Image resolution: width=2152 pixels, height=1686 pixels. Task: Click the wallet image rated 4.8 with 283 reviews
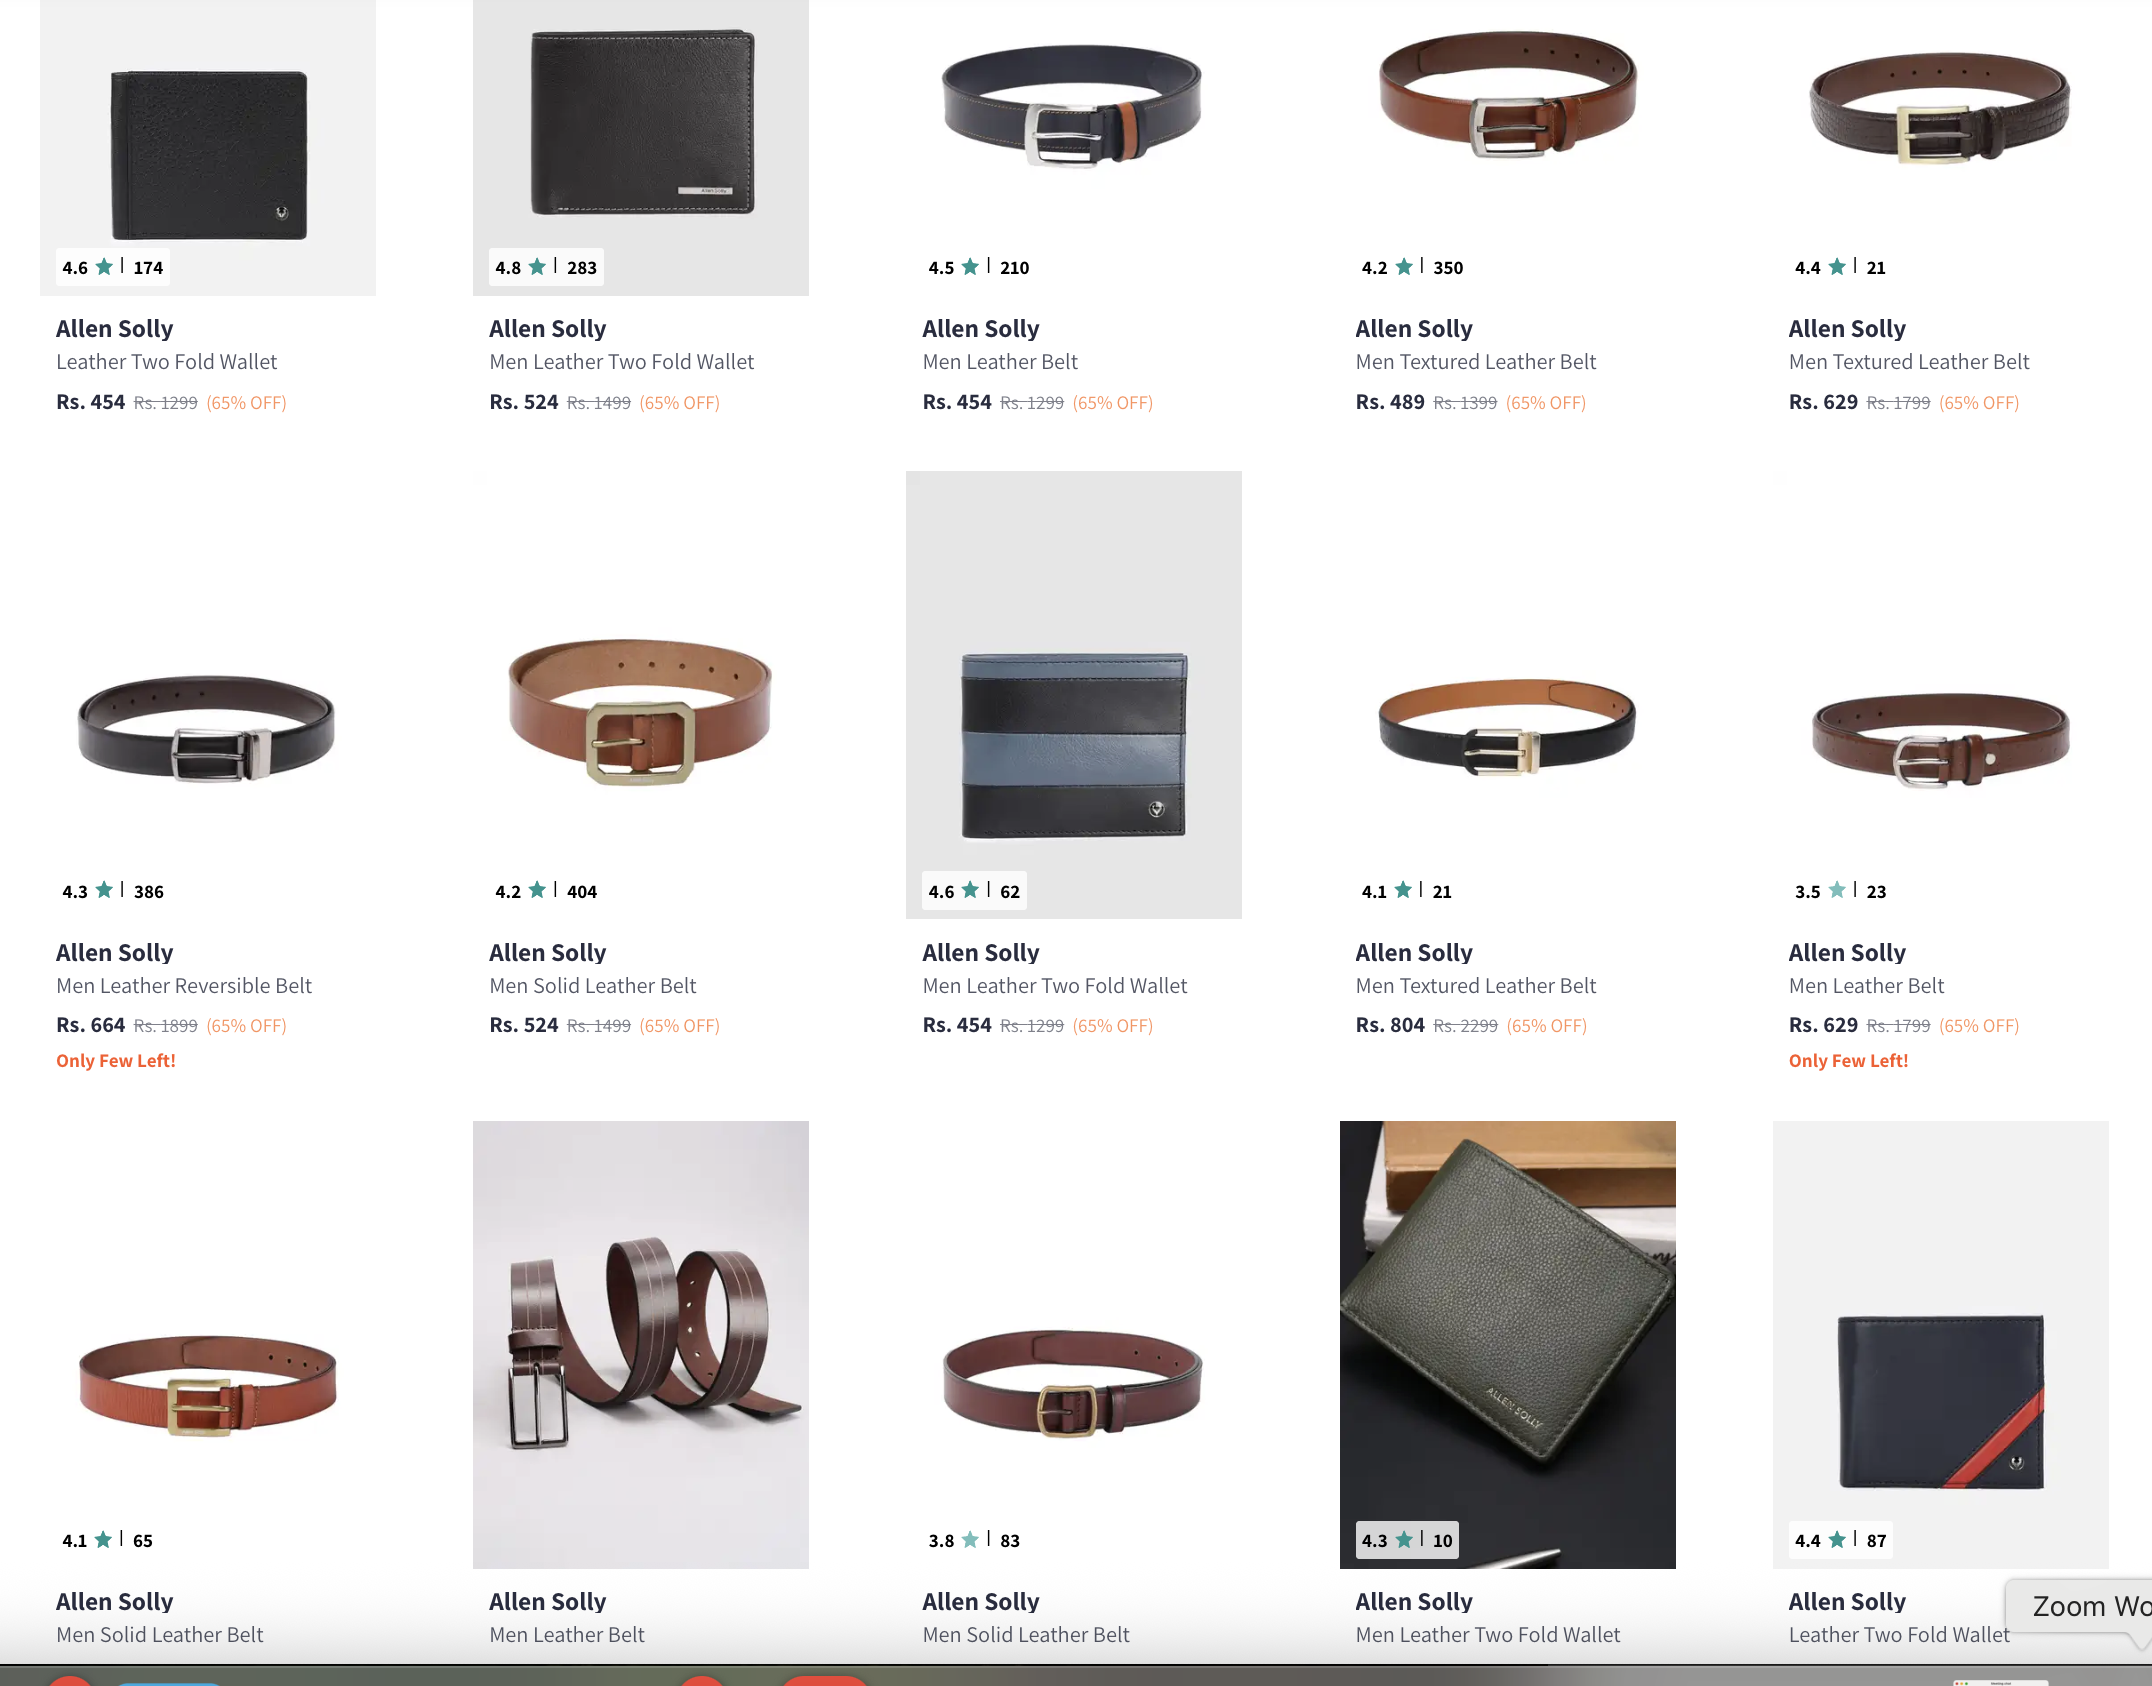click(x=641, y=148)
